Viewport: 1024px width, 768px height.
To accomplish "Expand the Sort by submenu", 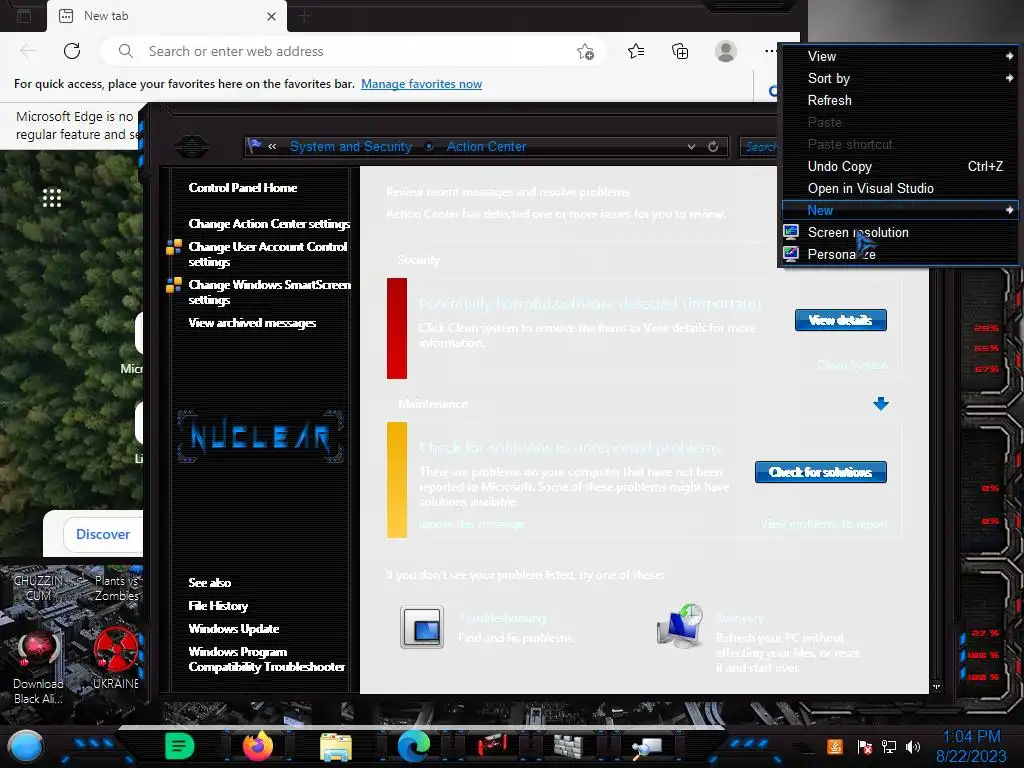I will coord(899,78).
